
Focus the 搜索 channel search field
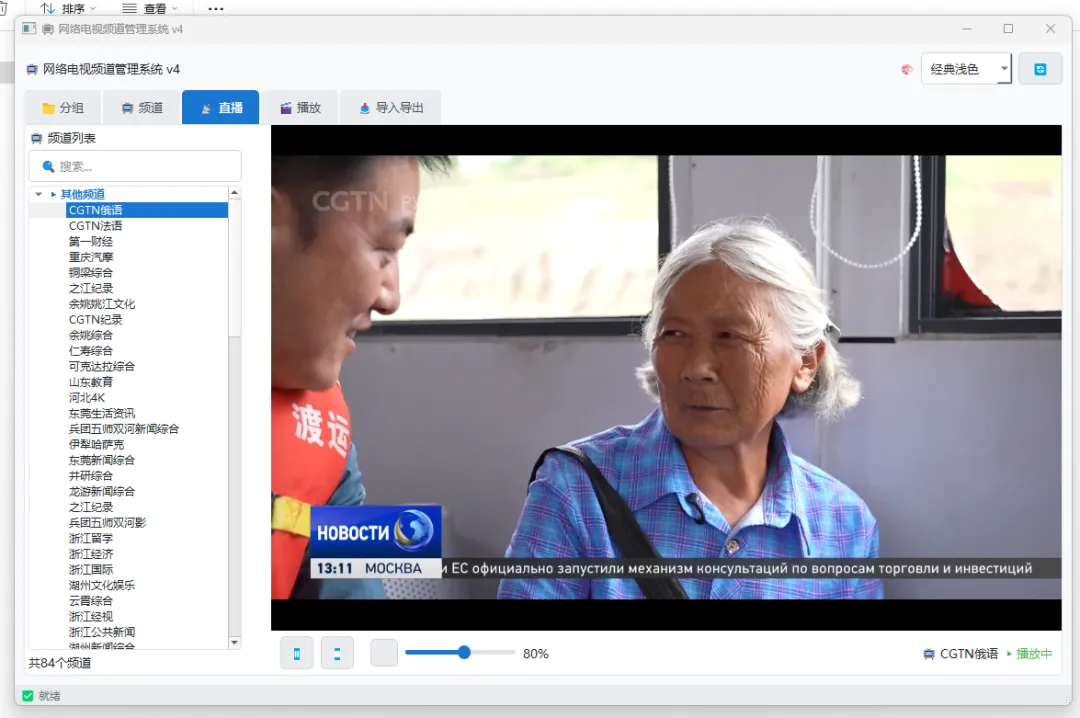135,166
